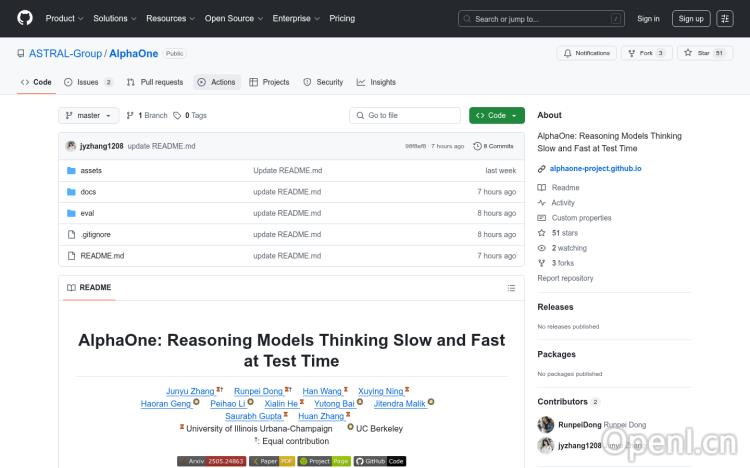Click the jyzhang1208 avatar in commit row

[71, 146]
